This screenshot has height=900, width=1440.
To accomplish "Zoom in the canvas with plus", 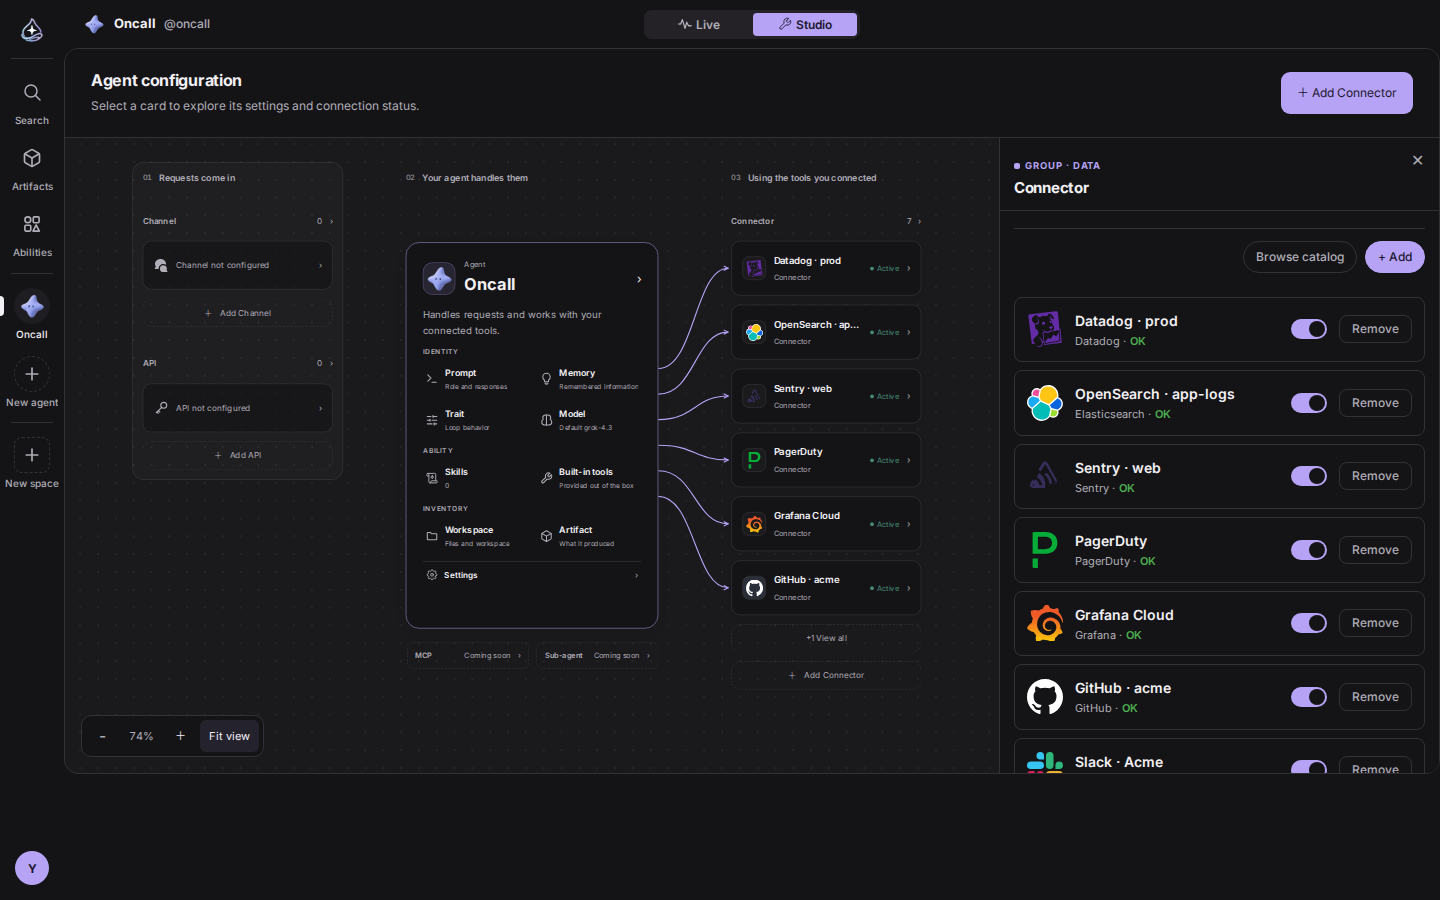I will pos(180,736).
